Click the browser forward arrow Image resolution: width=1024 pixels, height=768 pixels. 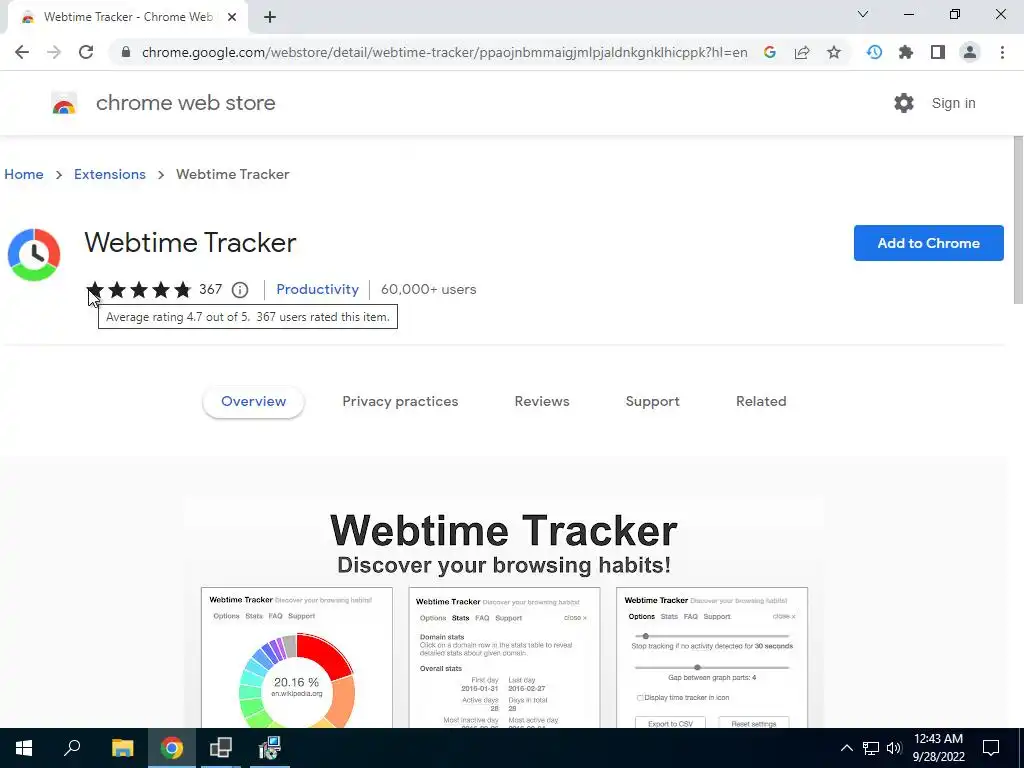click(x=54, y=52)
